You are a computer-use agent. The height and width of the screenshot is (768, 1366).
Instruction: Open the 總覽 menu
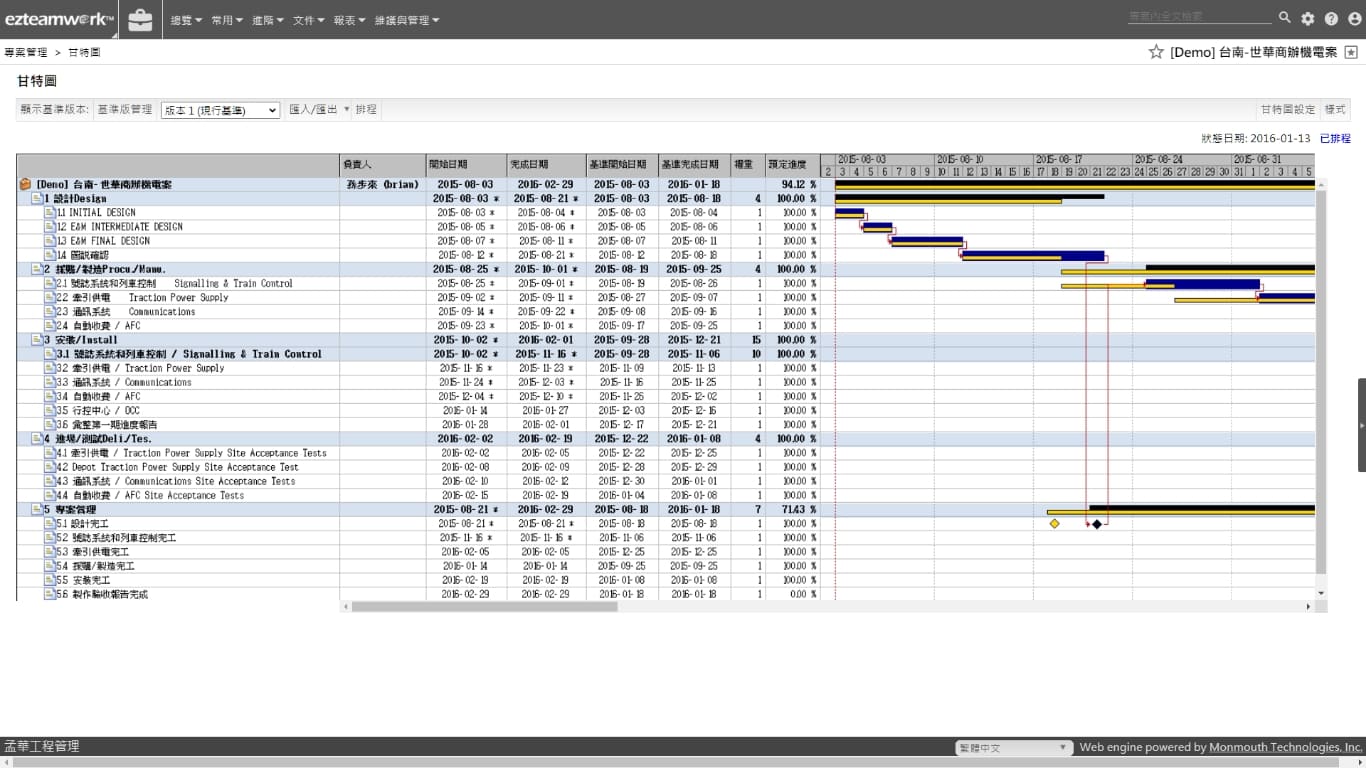click(186, 20)
